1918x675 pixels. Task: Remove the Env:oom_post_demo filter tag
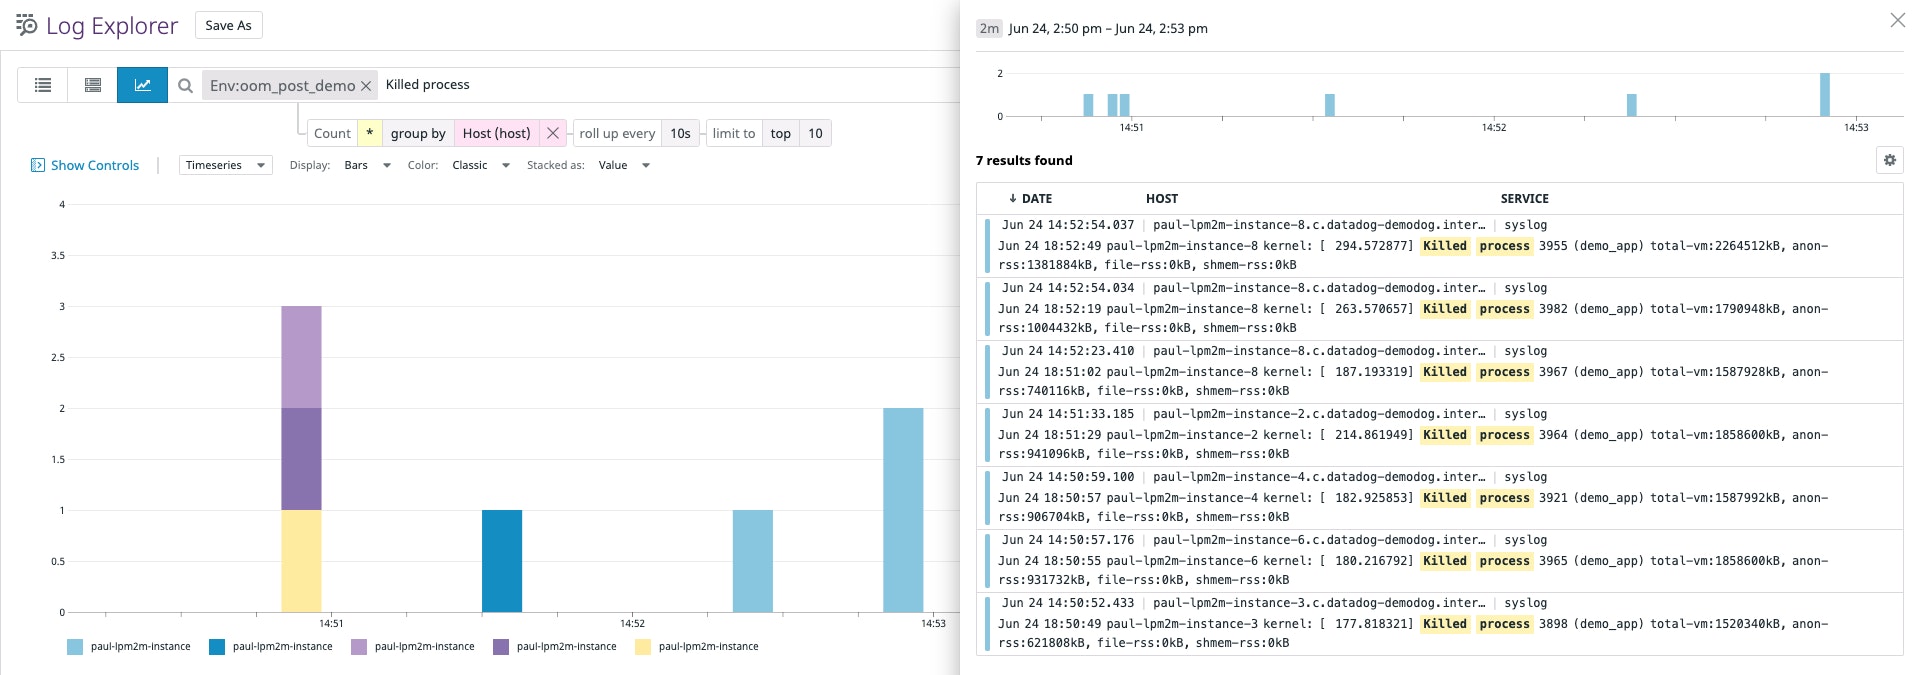[366, 86]
